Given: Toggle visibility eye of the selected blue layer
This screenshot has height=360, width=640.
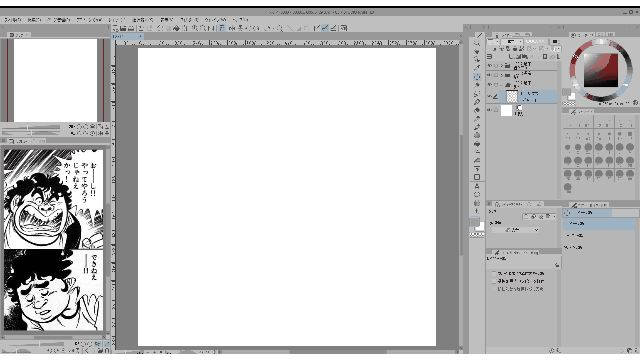Looking at the screenshot, I should coord(489,96).
